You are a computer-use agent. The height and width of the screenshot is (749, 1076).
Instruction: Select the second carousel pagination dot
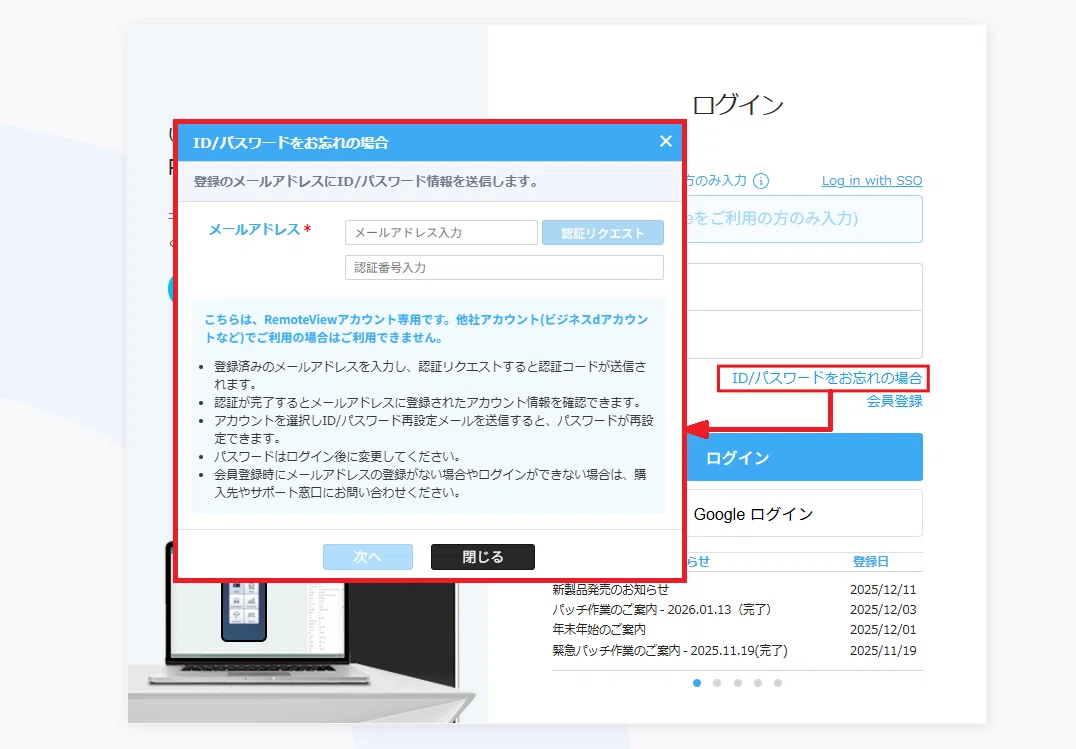717,683
